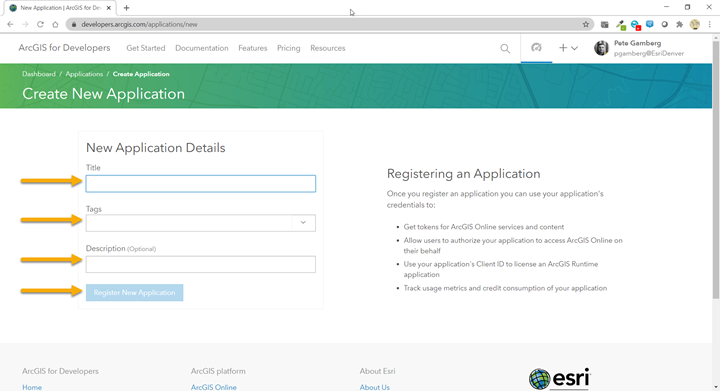
Task: Click the blue shield extension icon
Action: pyautogui.click(x=650, y=24)
